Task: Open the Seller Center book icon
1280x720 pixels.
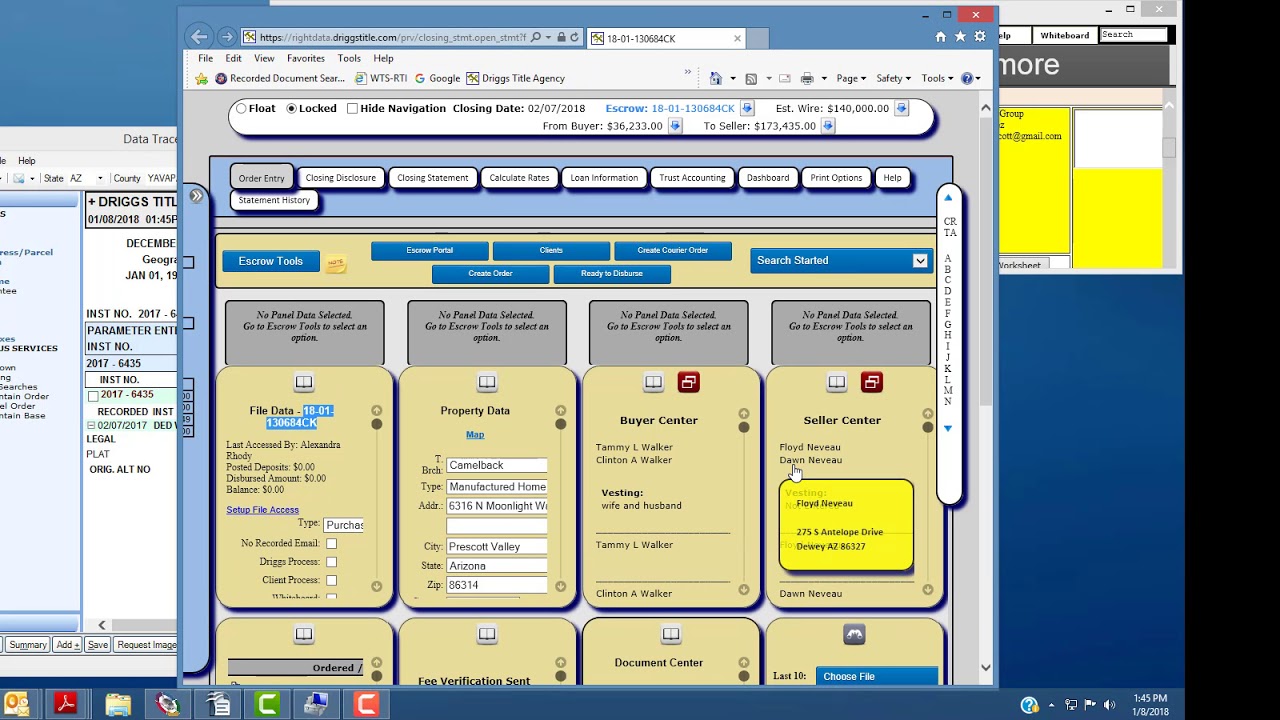Action: click(837, 383)
